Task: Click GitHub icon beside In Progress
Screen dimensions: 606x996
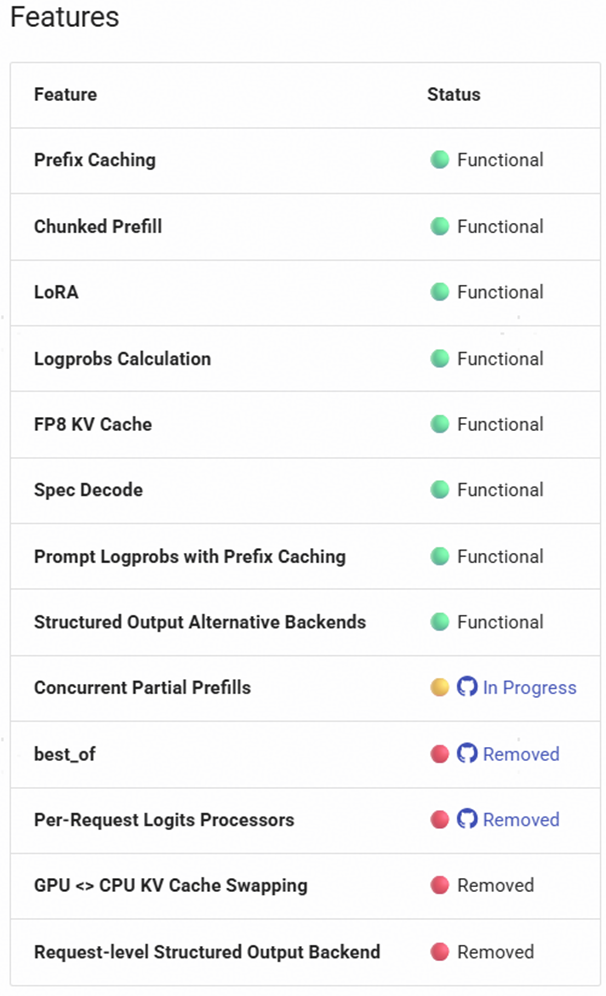Action: [x=467, y=688]
